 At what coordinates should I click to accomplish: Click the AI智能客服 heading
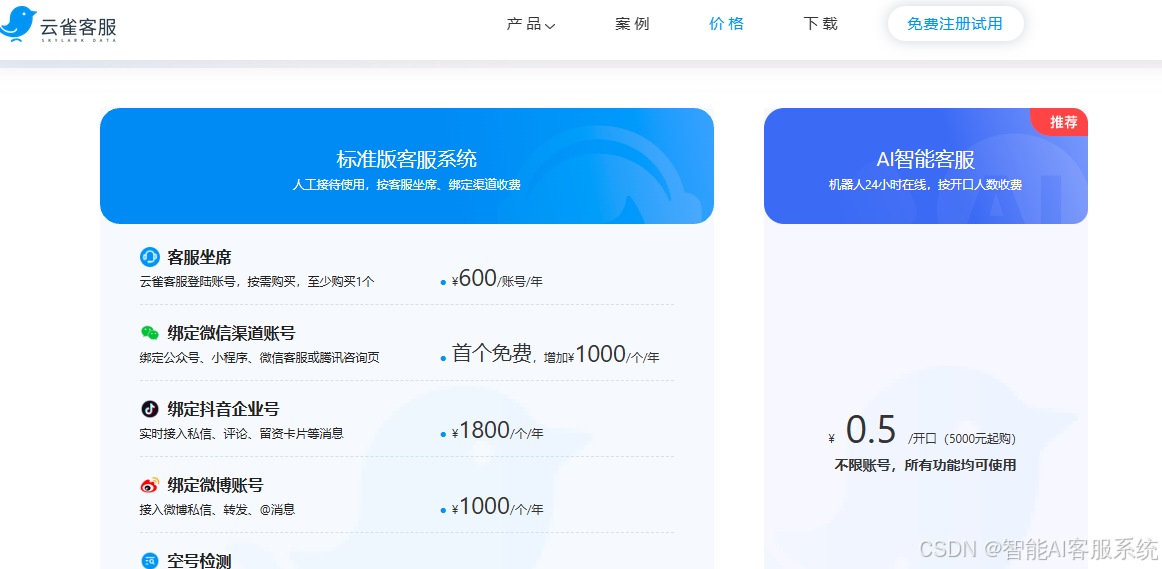926,159
